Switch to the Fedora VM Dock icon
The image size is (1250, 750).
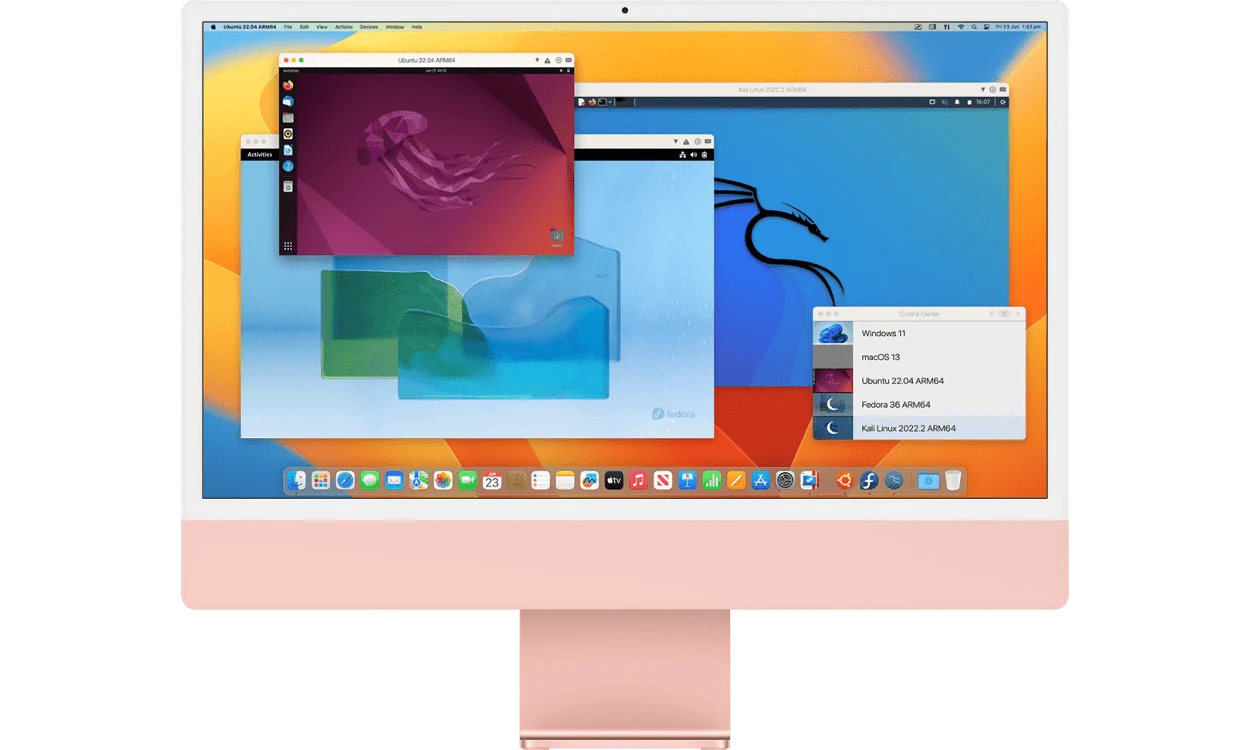[x=869, y=481]
